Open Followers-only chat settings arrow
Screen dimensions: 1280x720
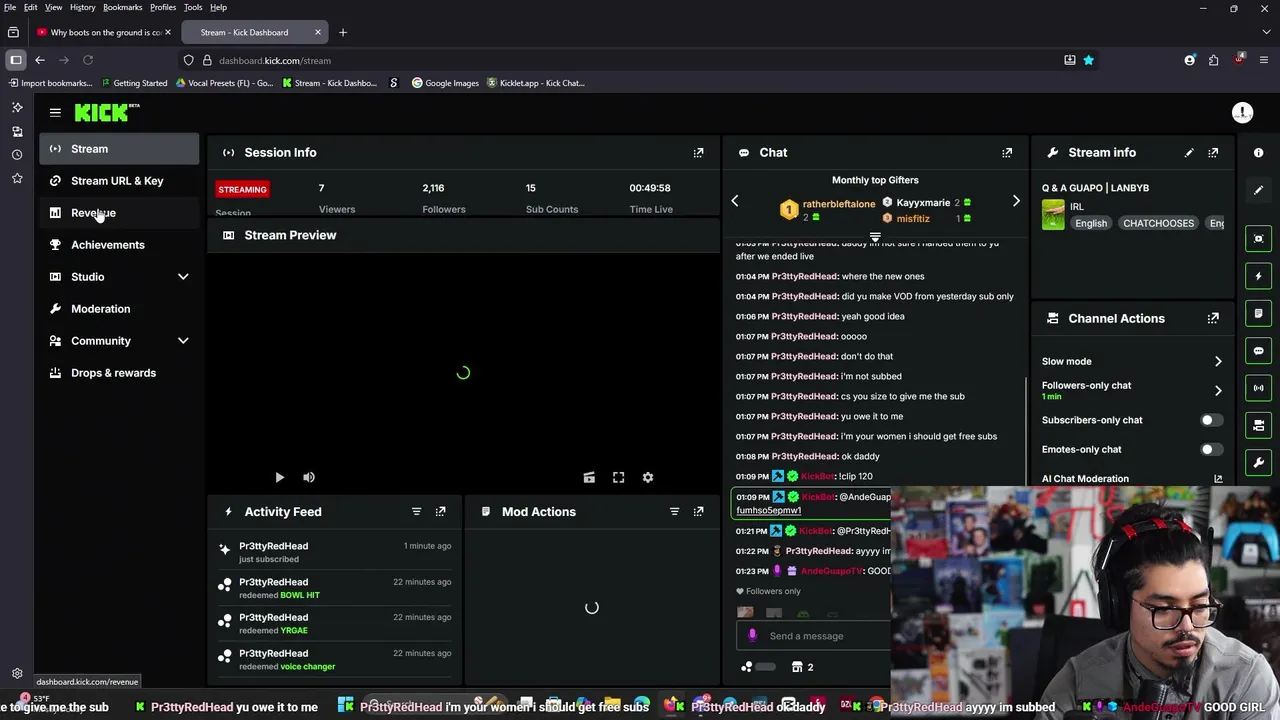[1218, 390]
